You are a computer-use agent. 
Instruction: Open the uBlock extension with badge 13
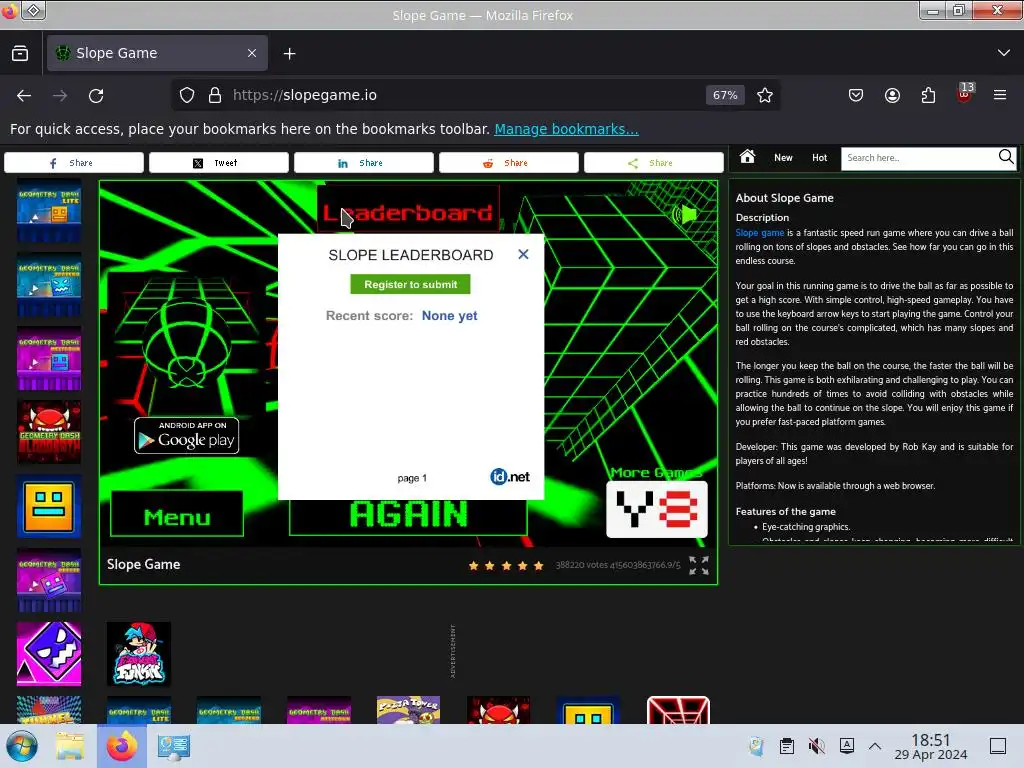tap(965, 93)
